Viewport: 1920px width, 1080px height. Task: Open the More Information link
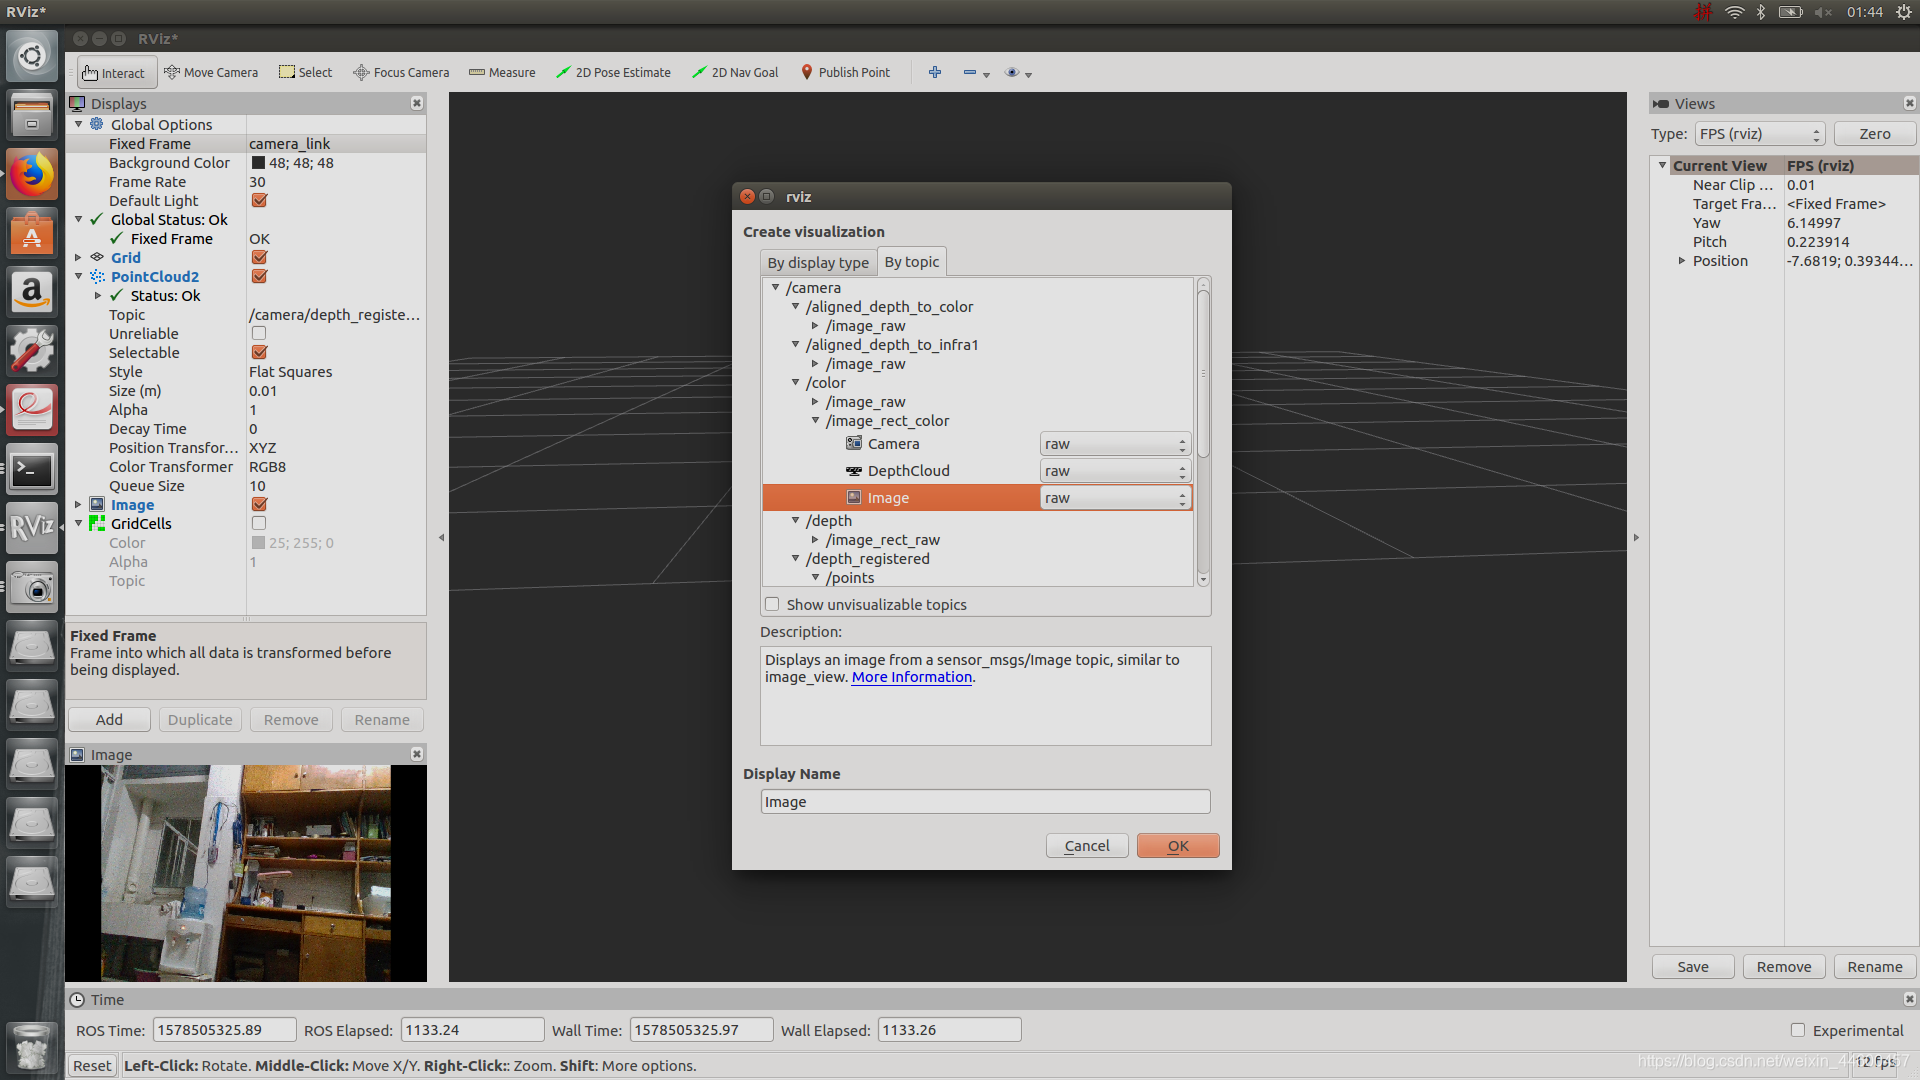(911, 677)
